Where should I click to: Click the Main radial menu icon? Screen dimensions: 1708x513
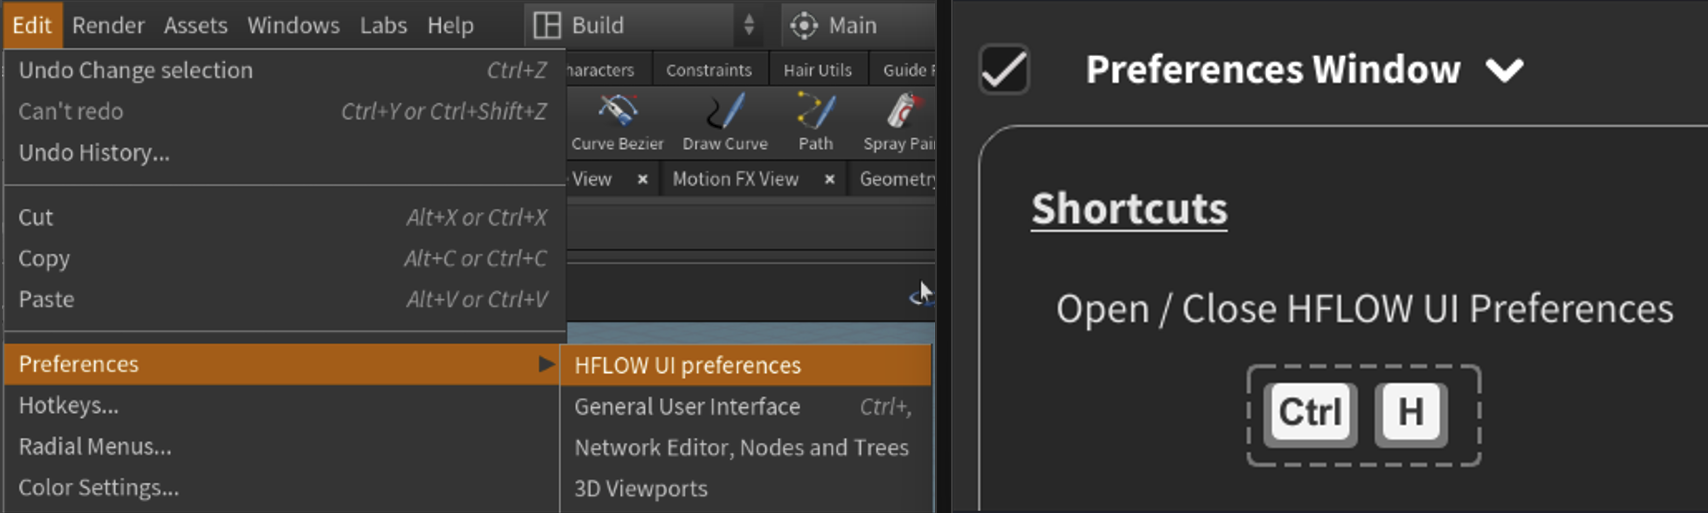coord(804,25)
